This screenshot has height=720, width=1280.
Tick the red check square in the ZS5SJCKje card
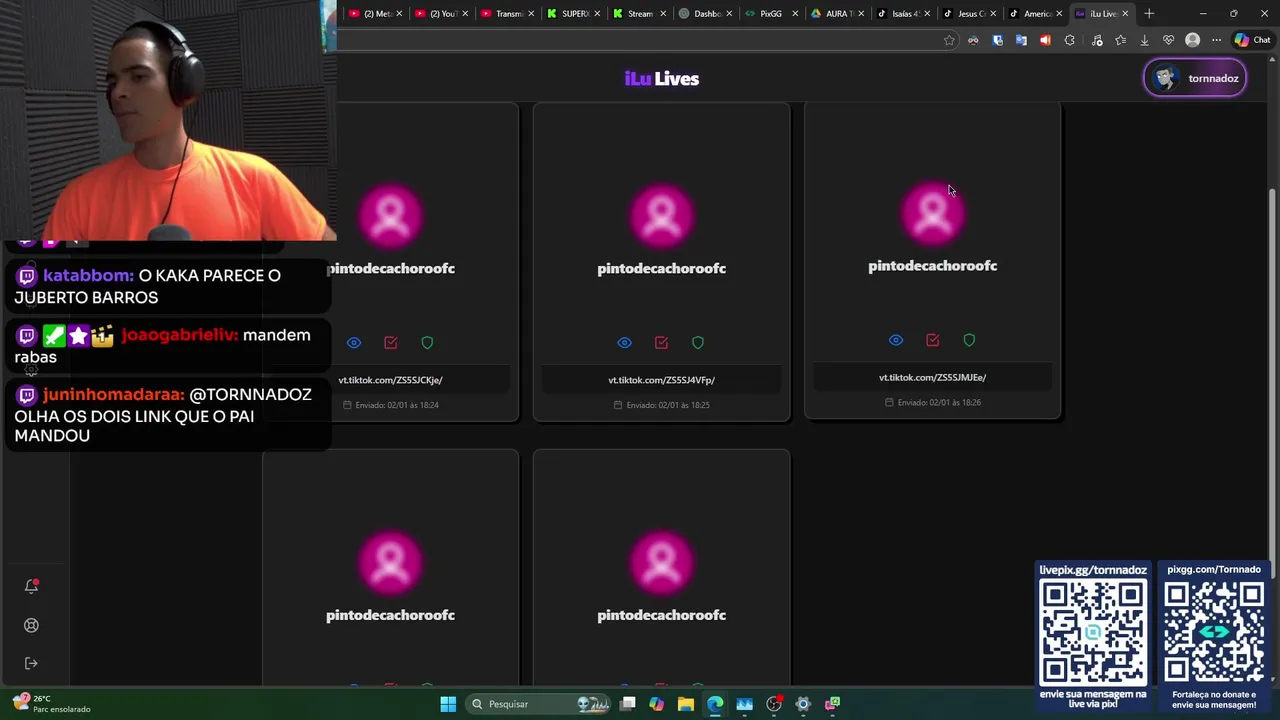391,343
